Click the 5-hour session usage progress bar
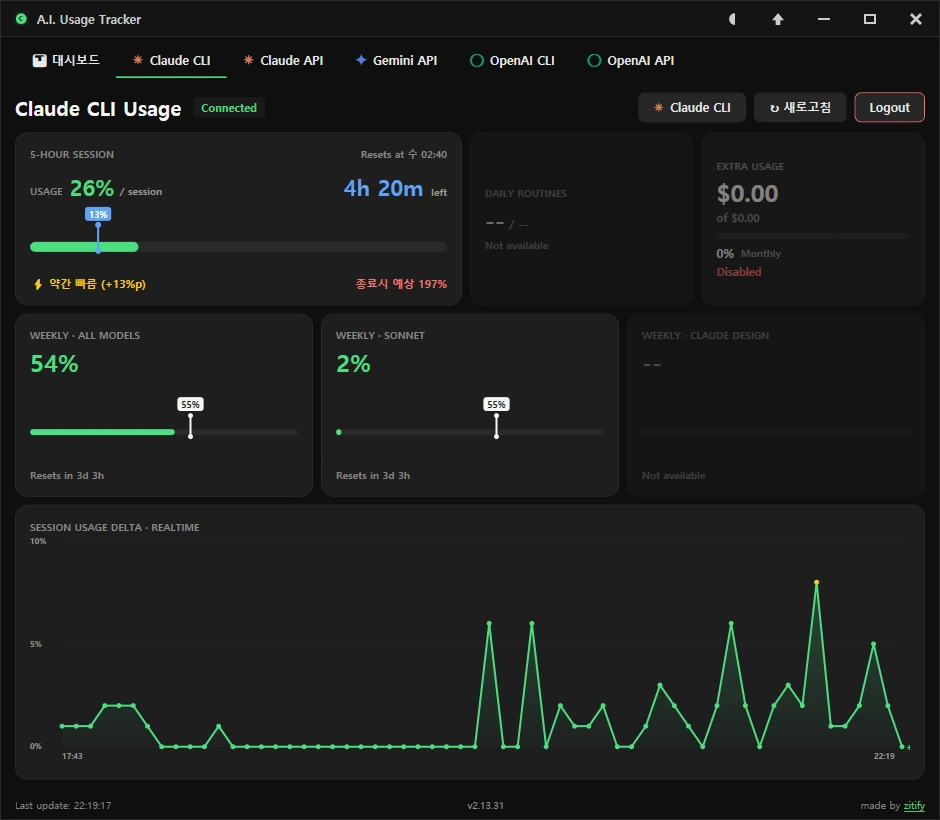 click(x=239, y=247)
